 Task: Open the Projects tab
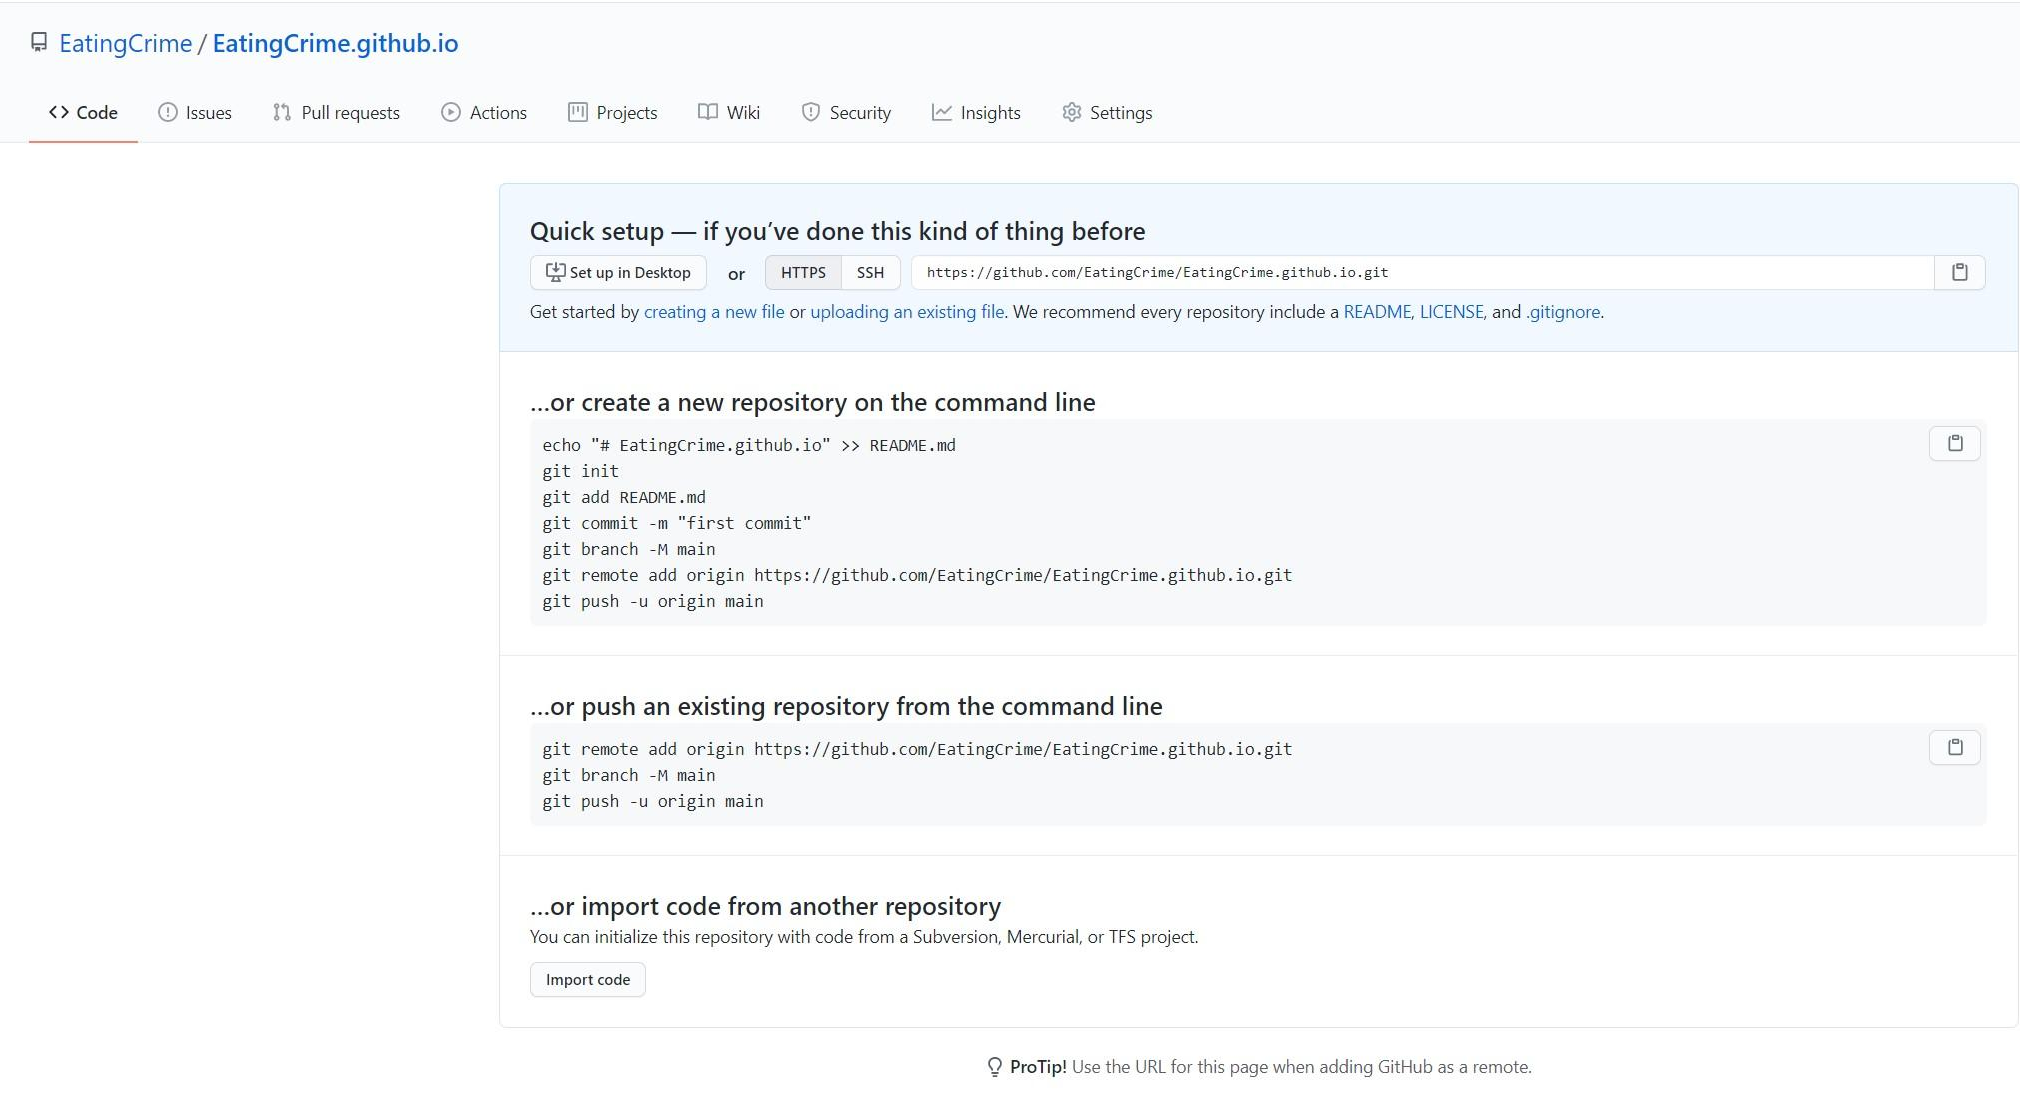pos(612,113)
